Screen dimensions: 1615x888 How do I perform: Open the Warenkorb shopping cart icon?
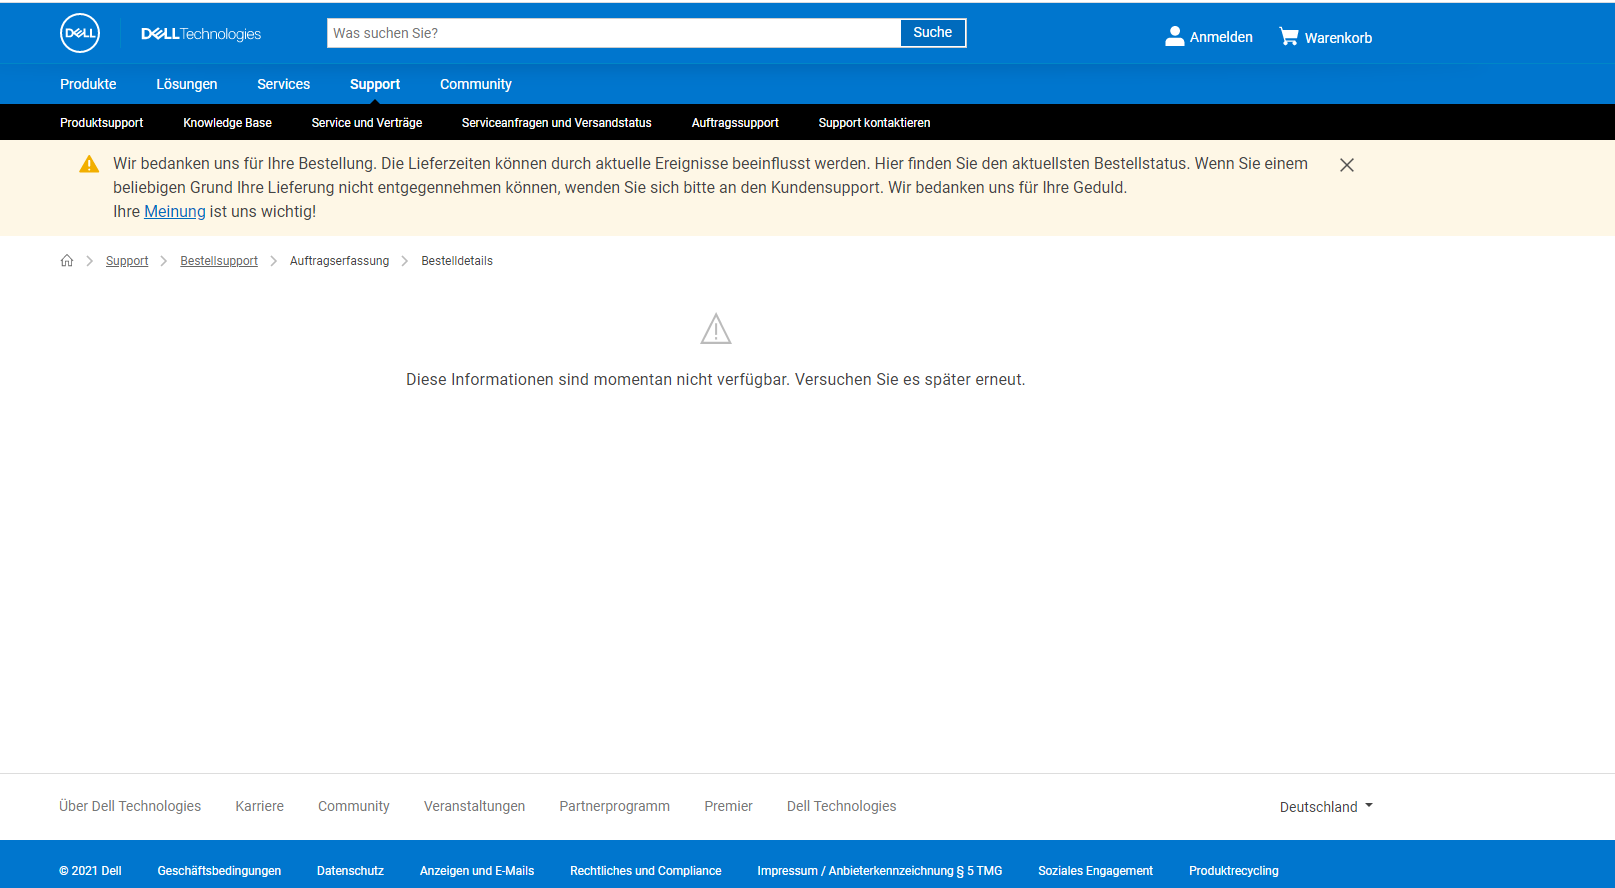coord(1289,37)
